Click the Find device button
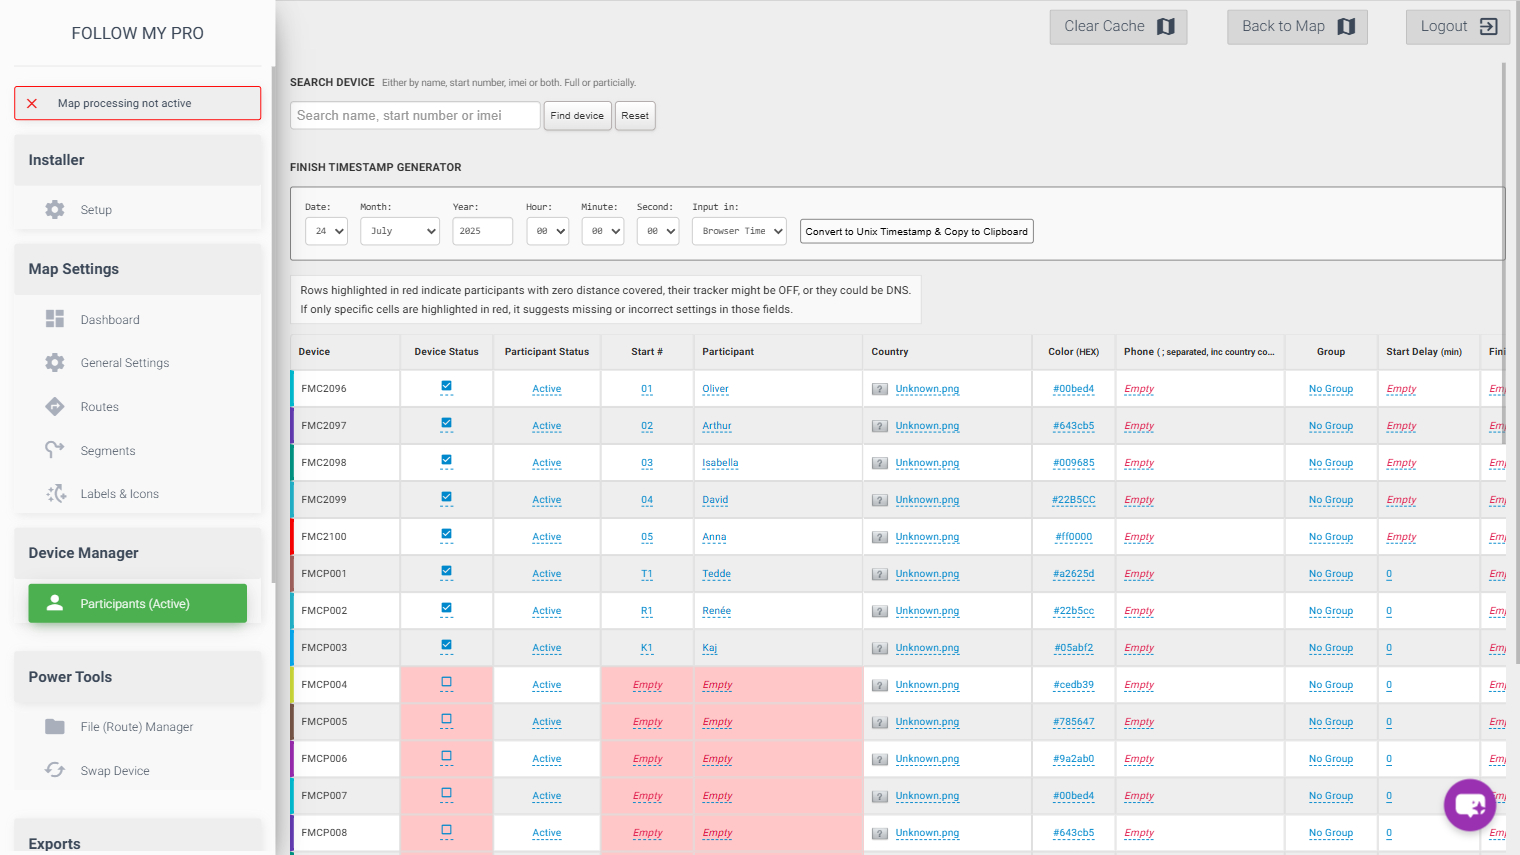1520x855 pixels. click(x=577, y=116)
